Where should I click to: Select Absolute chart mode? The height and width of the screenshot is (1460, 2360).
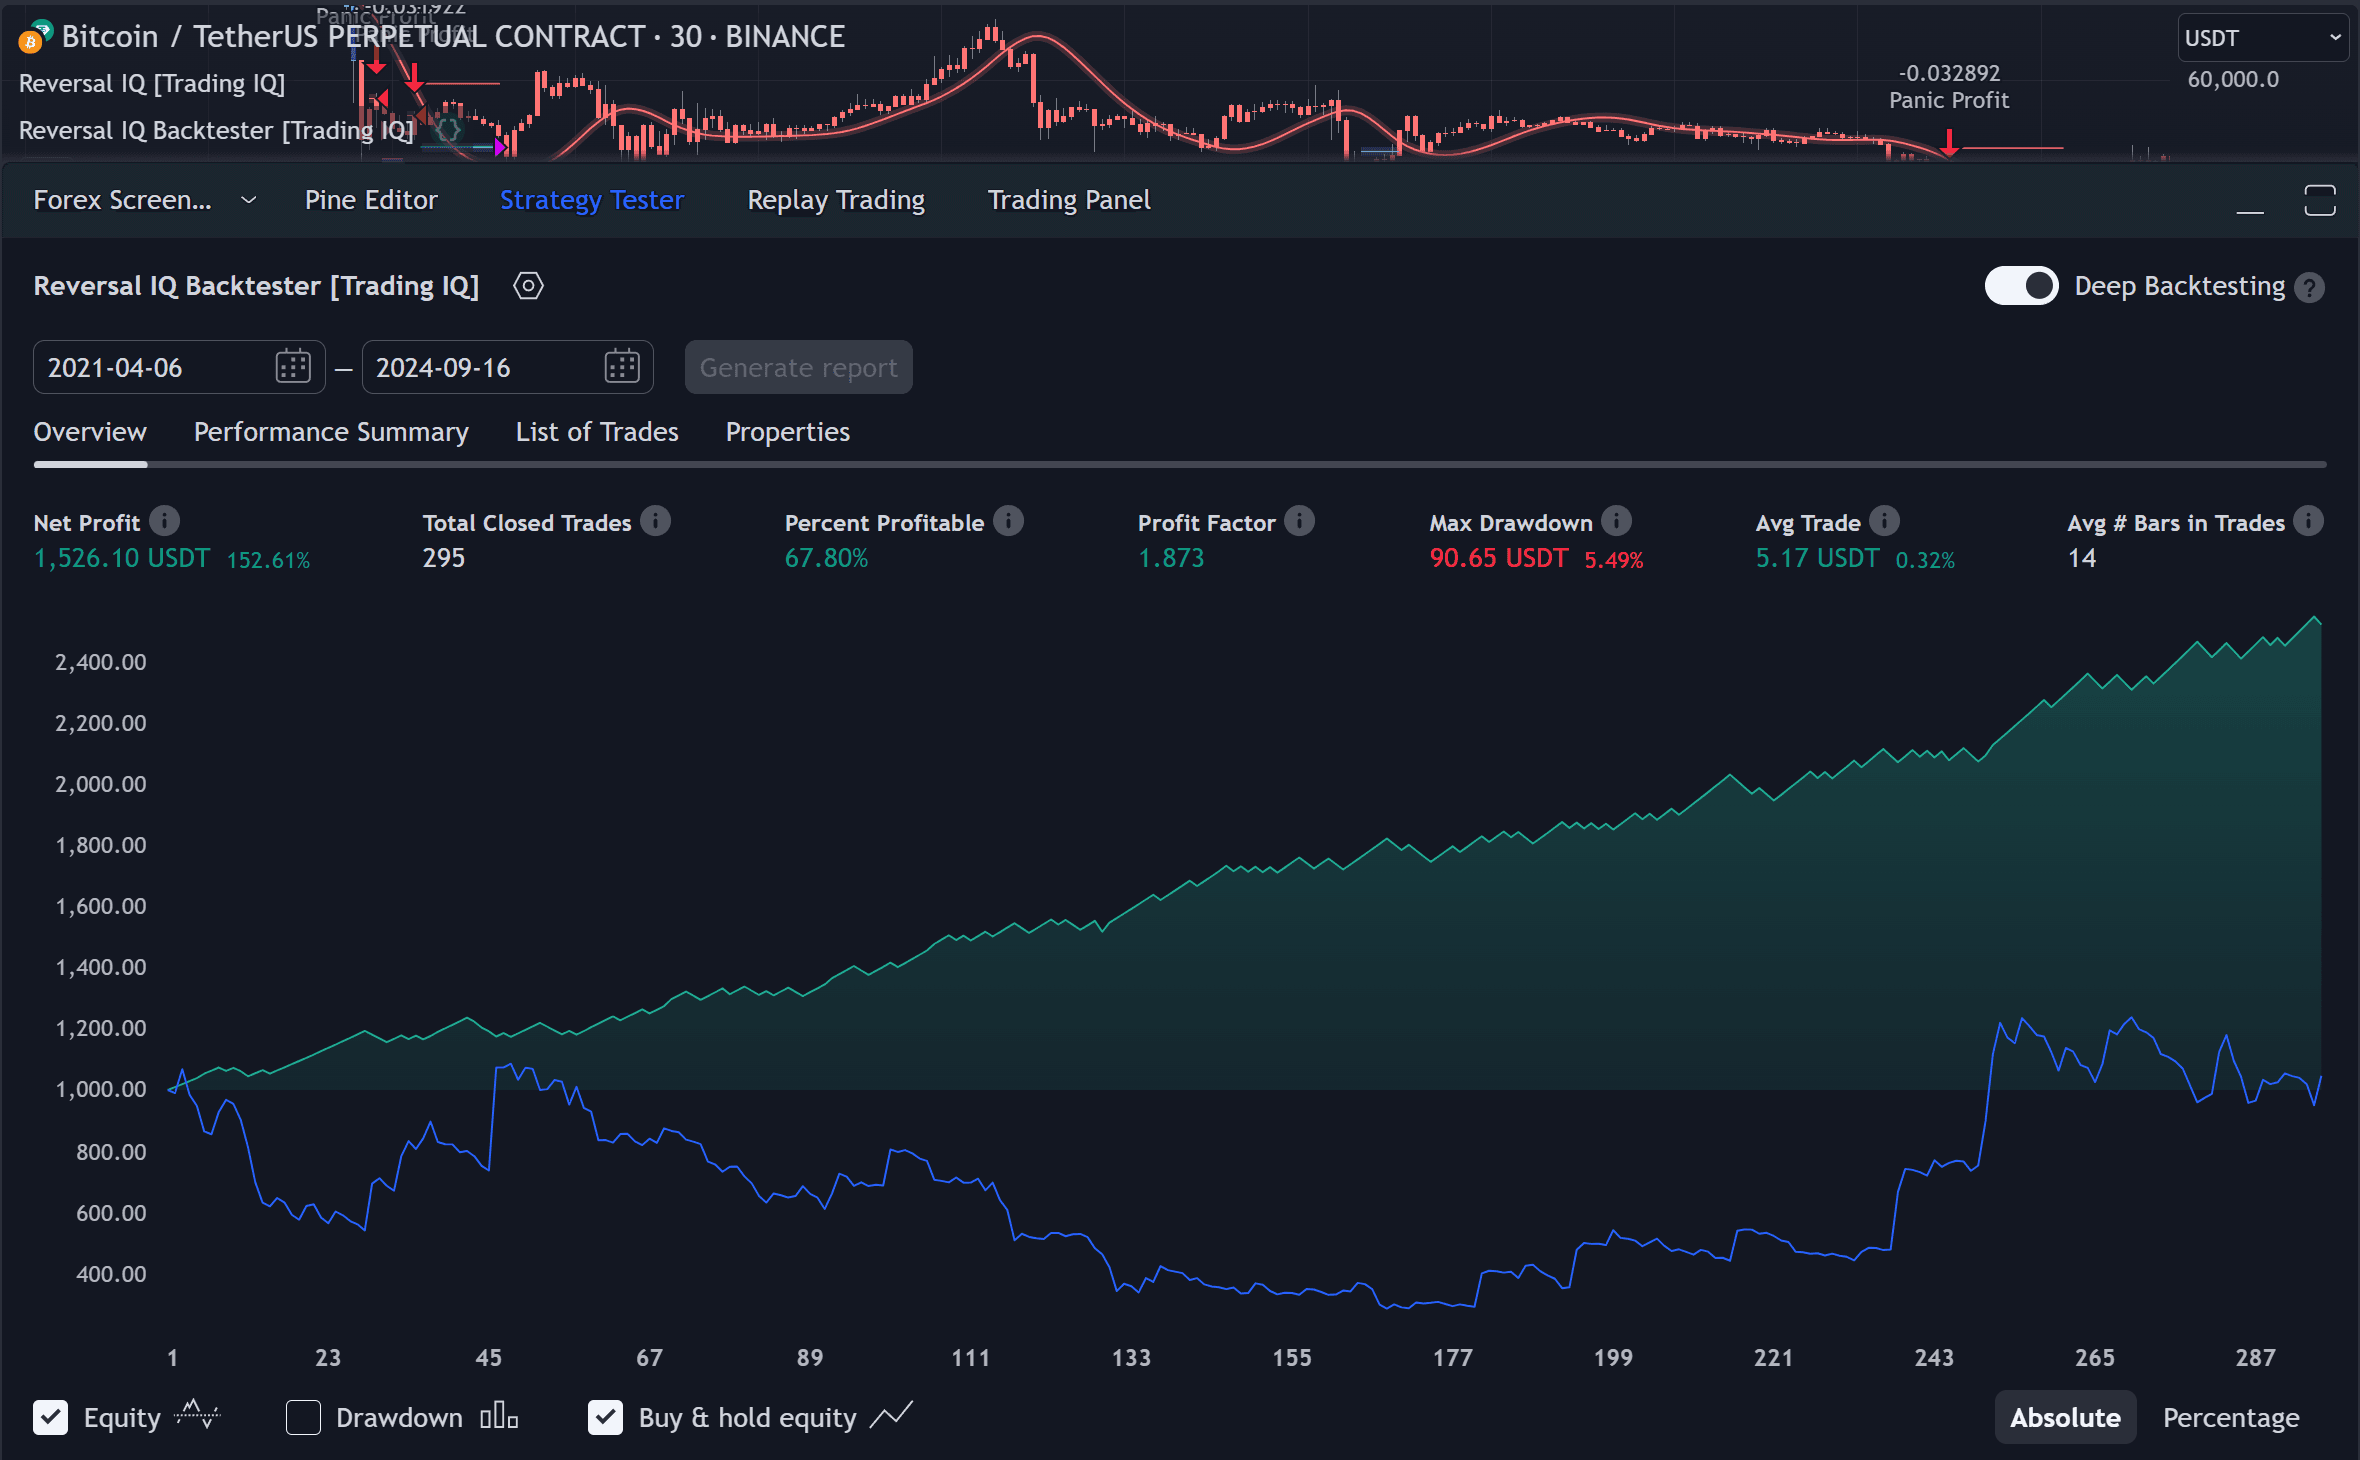click(2065, 1417)
